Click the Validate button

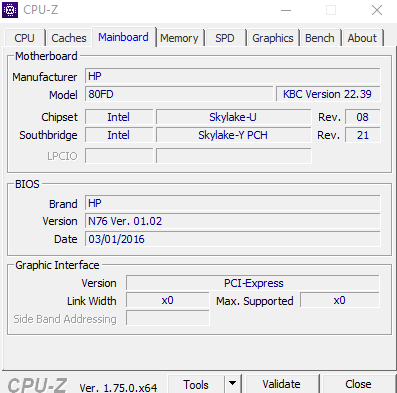281,384
